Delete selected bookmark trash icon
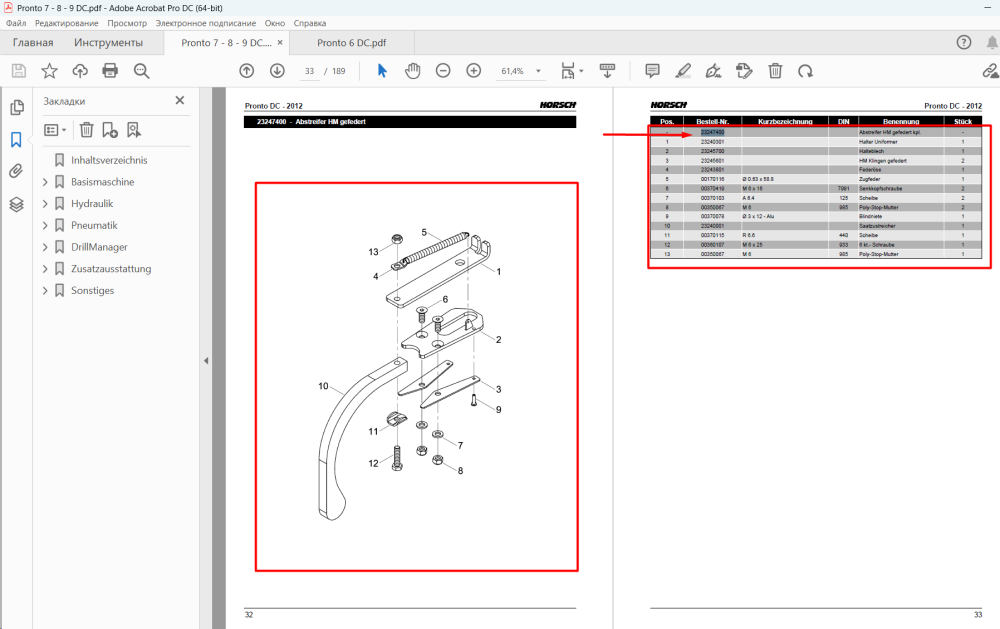Screen dimensions: 1000x629 (x=86, y=130)
